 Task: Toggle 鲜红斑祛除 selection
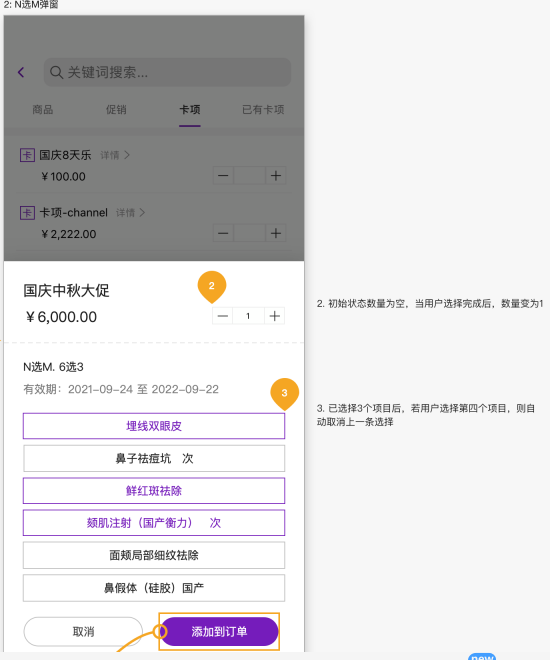click(x=154, y=491)
